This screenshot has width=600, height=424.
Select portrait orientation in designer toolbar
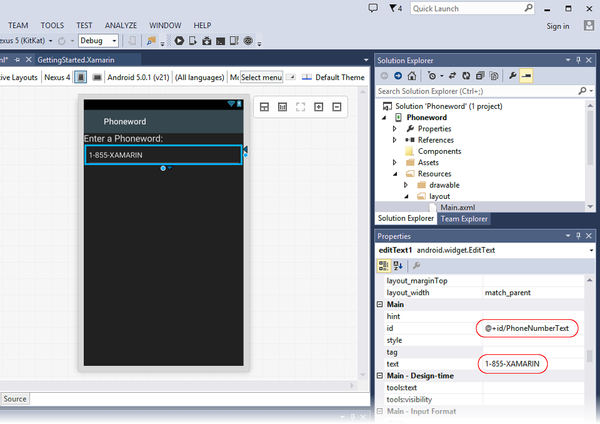tap(82, 77)
